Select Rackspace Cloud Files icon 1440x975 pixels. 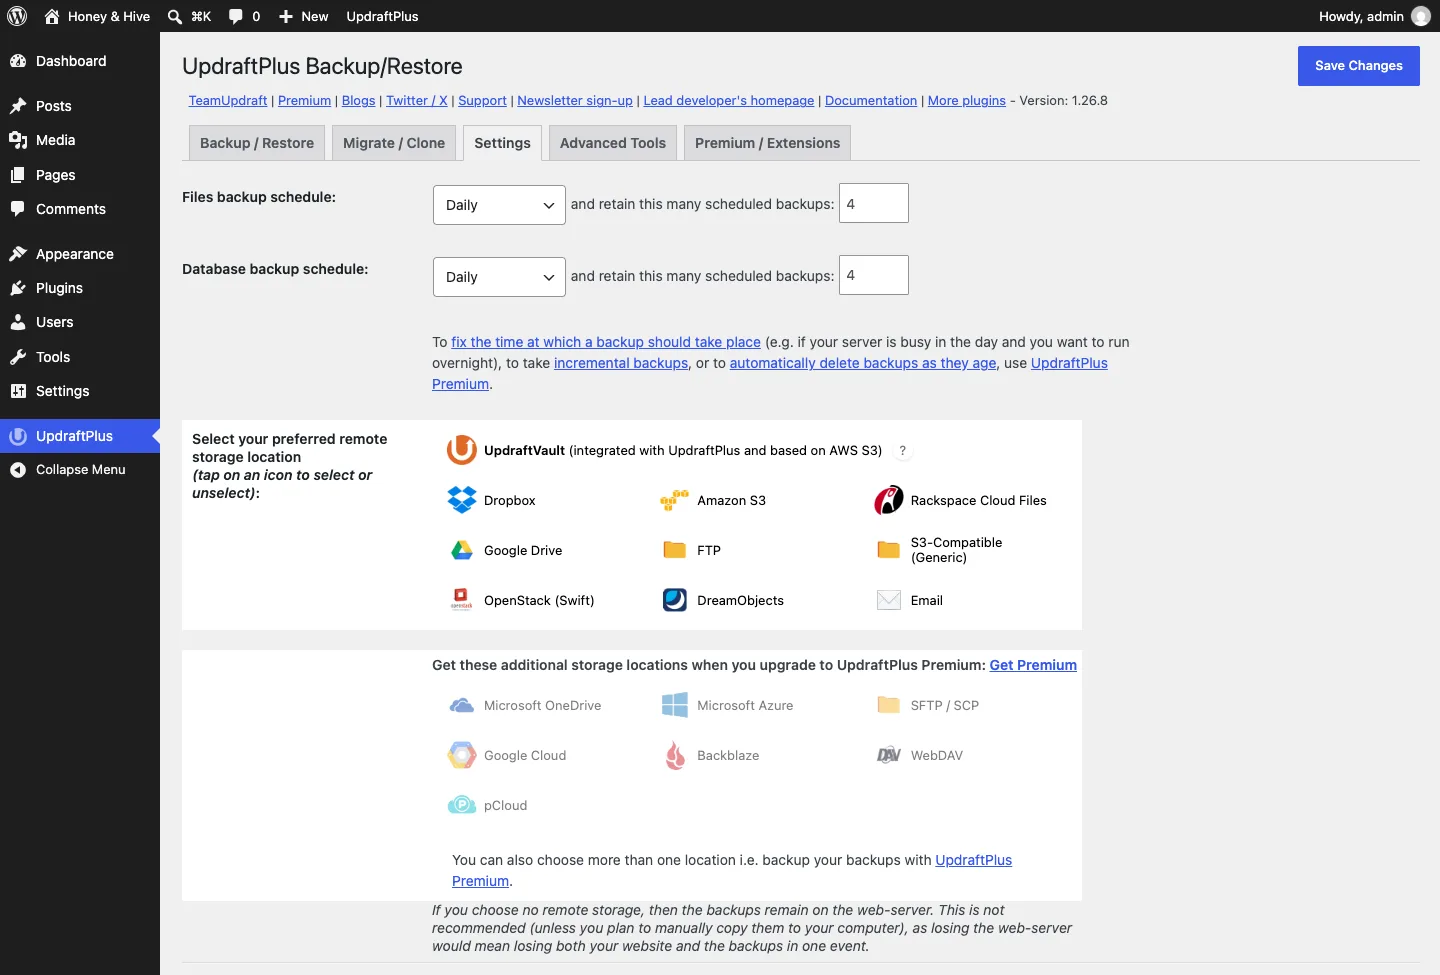(889, 500)
